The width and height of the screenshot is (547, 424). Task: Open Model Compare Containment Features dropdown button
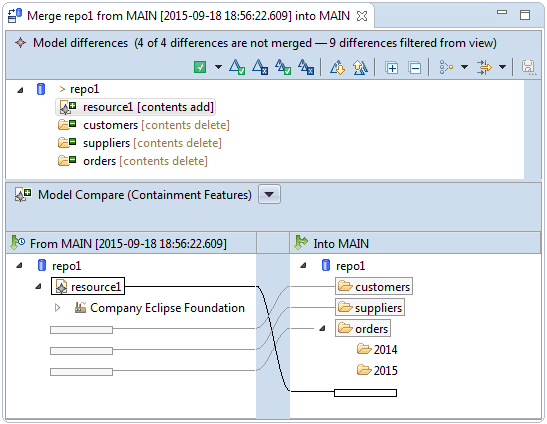pyautogui.click(x=269, y=194)
